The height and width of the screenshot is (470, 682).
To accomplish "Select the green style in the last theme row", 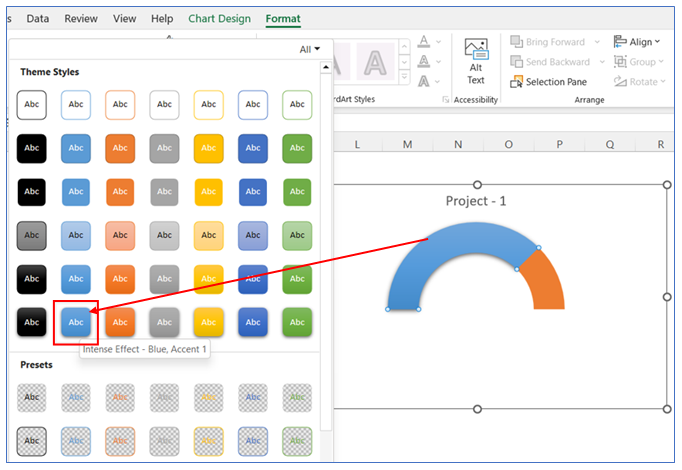I will pyautogui.click(x=297, y=322).
